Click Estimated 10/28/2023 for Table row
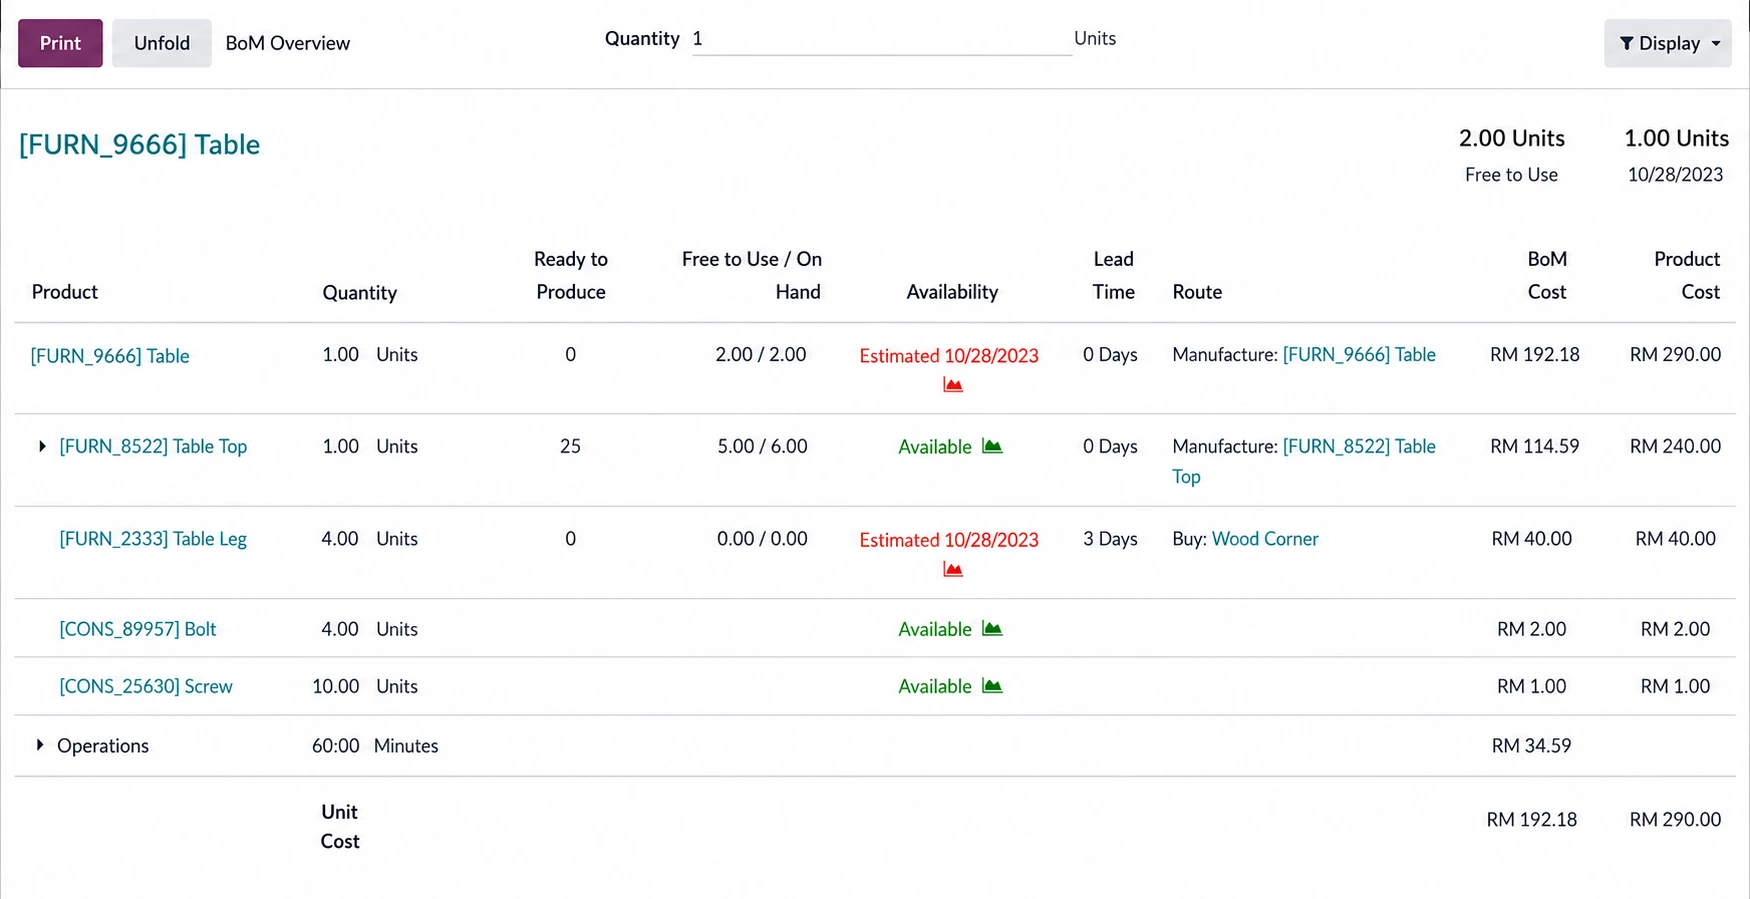 point(949,356)
